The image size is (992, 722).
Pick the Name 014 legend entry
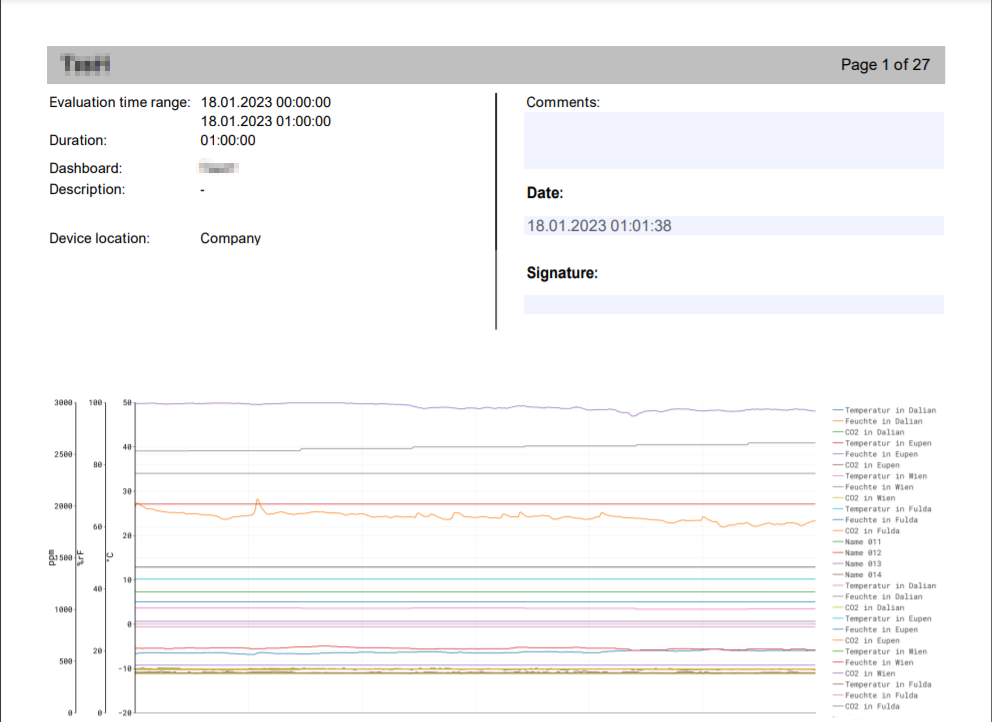click(x=862, y=575)
